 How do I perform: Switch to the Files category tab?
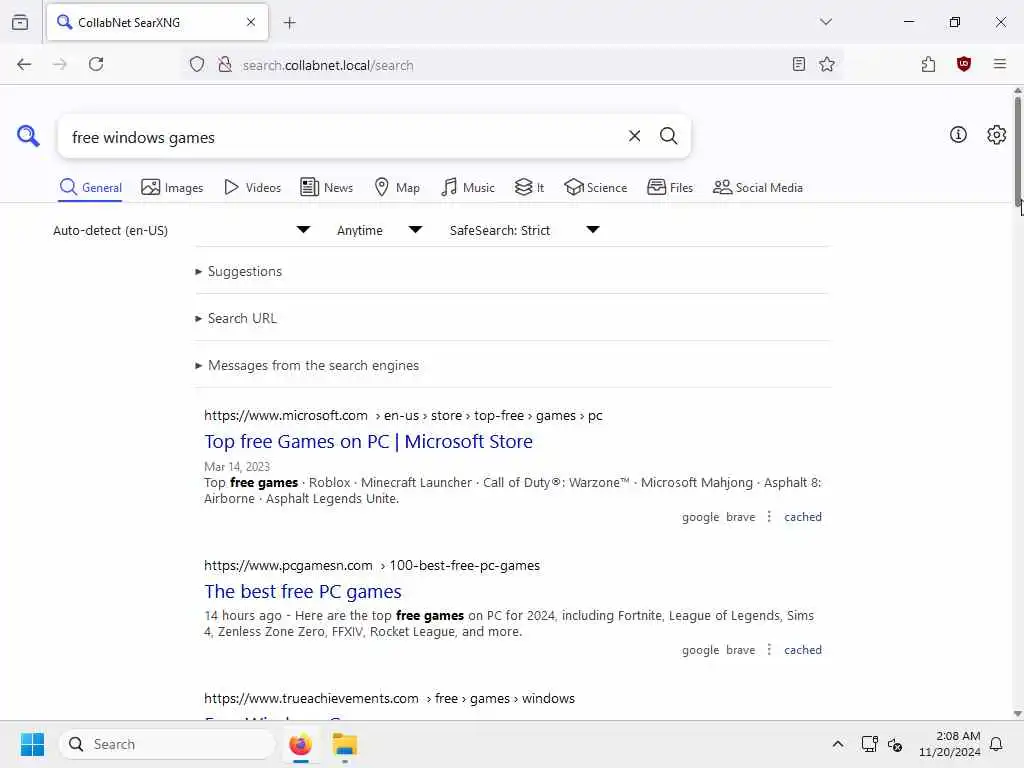(669, 188)
